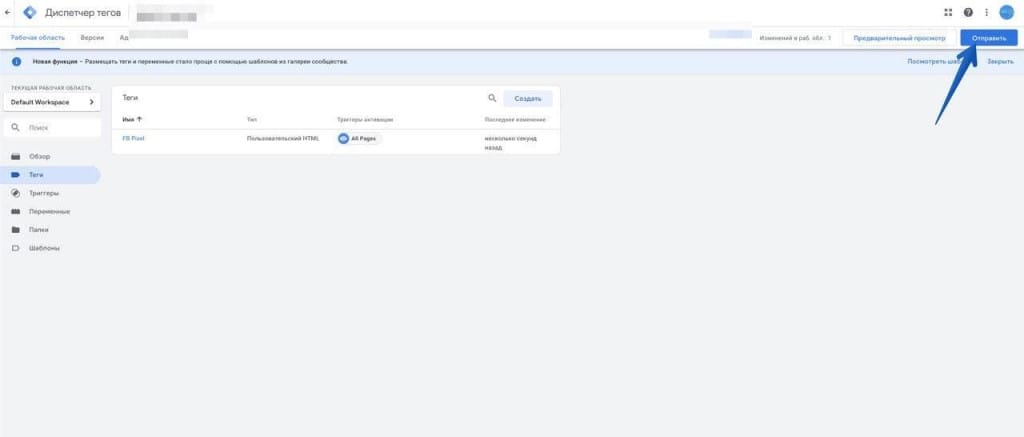Click the blue info icon in the banner
This screenshot has width=1024, height=437.
point(16,61)
